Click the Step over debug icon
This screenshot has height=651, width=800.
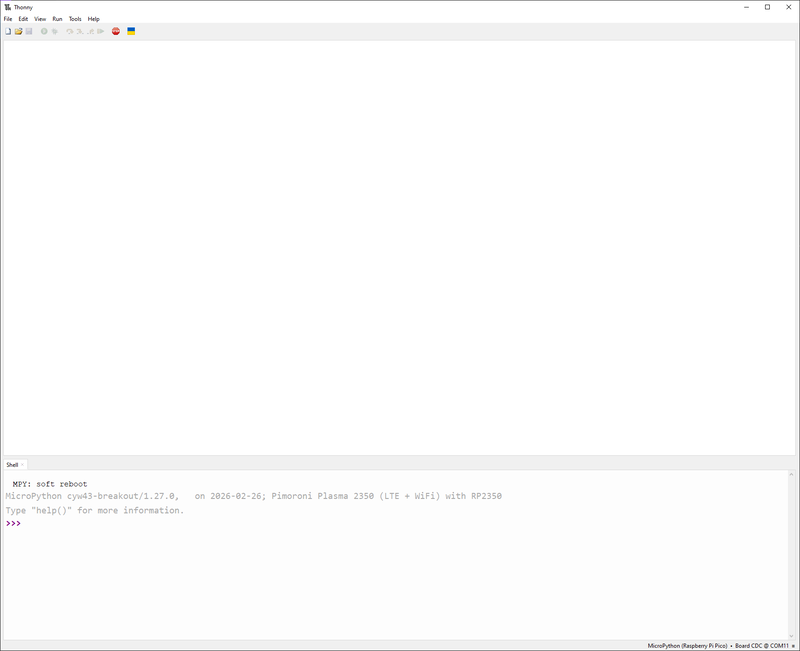(70, 31)
